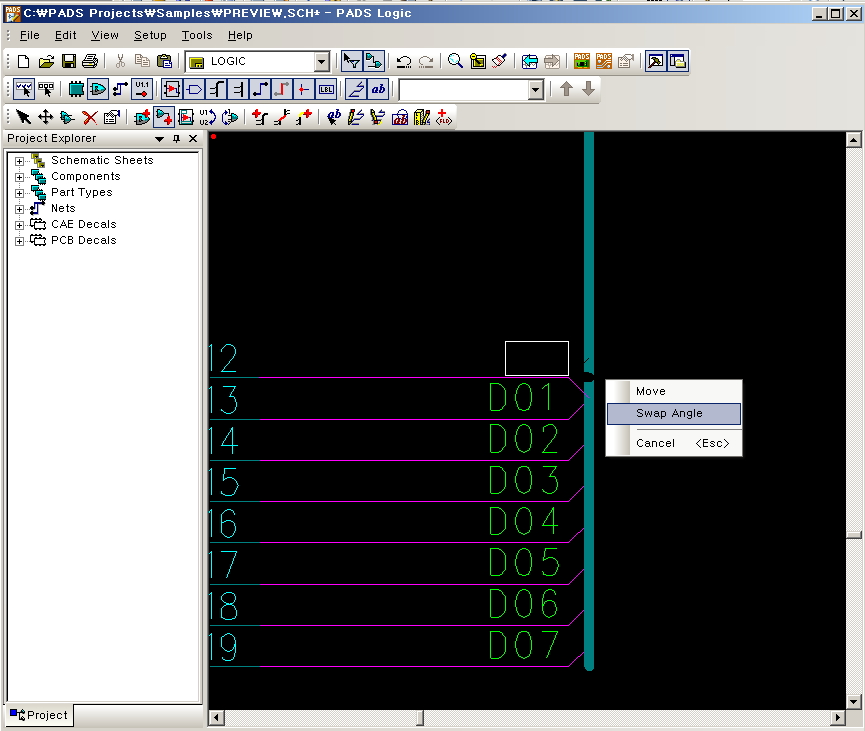The width and height of the screenshot is (865, 731).
Task: Open a file with the folder icon
Action: 46,61
